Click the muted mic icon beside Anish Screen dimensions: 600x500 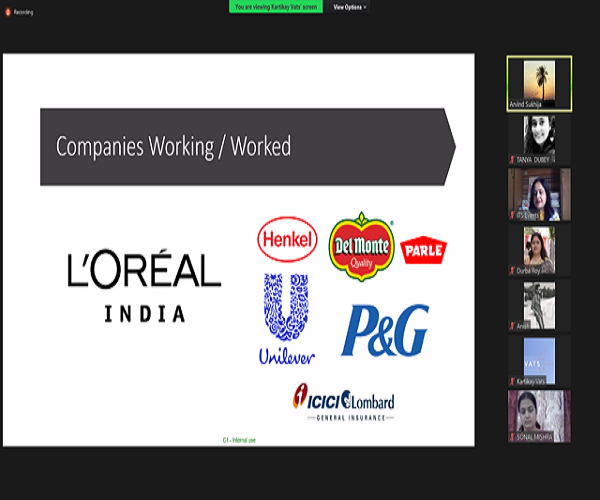coord(512,326)
